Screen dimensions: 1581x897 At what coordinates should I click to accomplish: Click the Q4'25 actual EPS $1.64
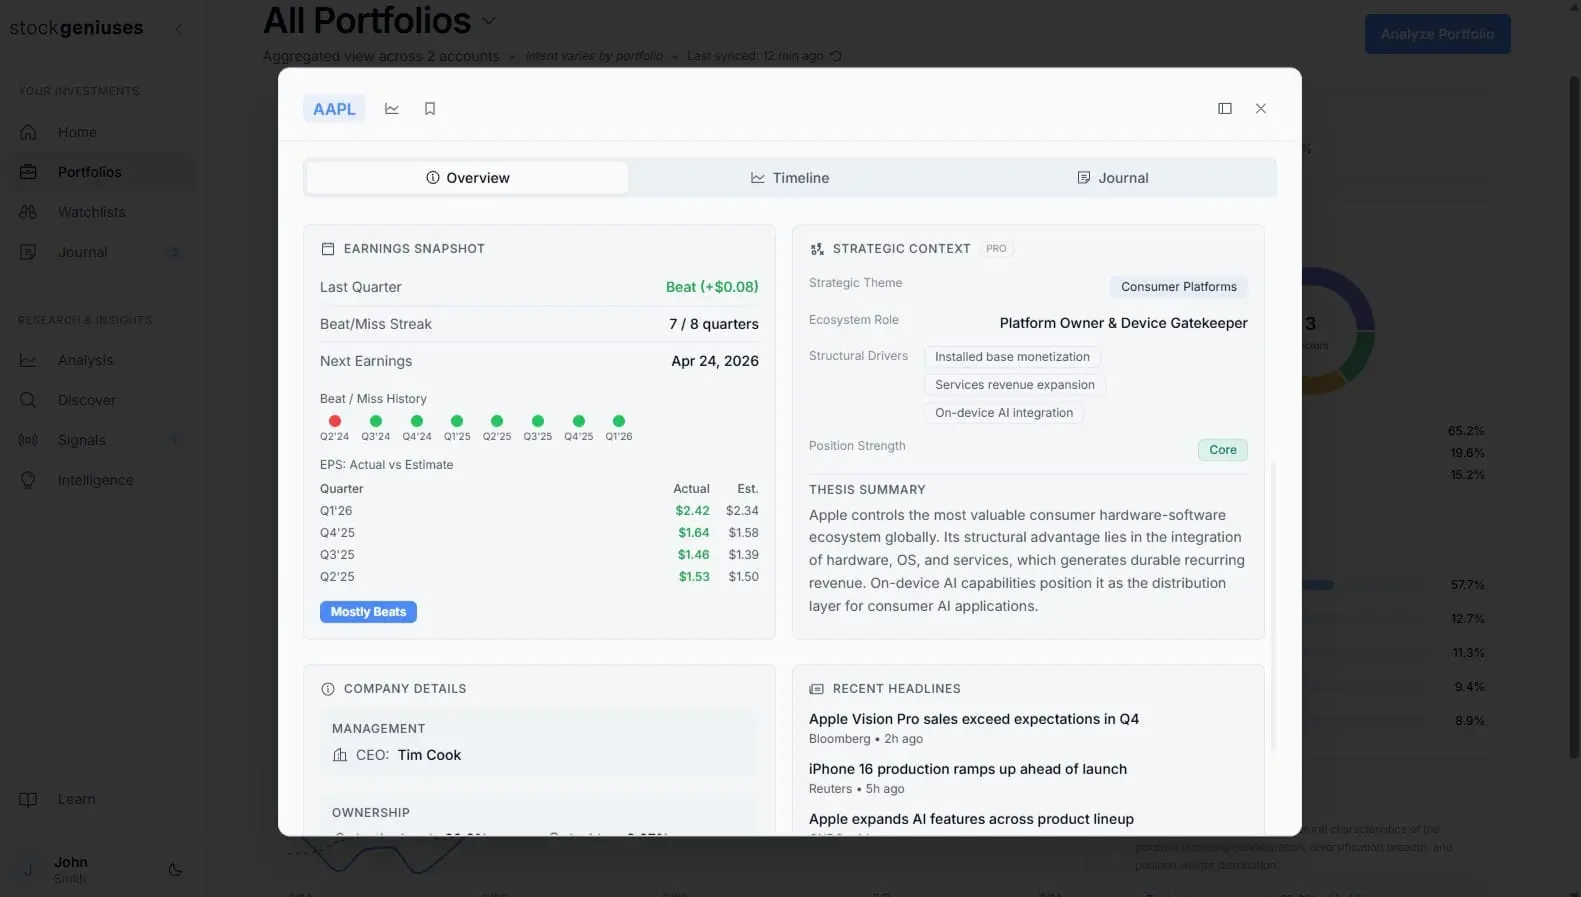693,533
